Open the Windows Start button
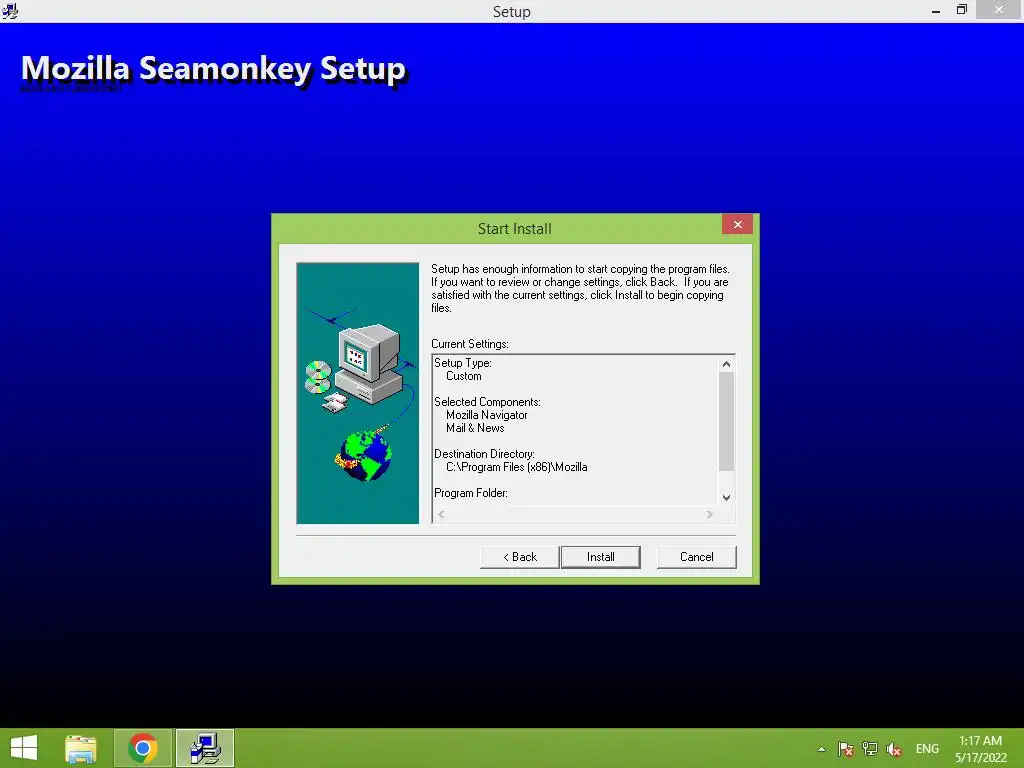Viewport: 1024px width, 768px height. pos(24,748)
